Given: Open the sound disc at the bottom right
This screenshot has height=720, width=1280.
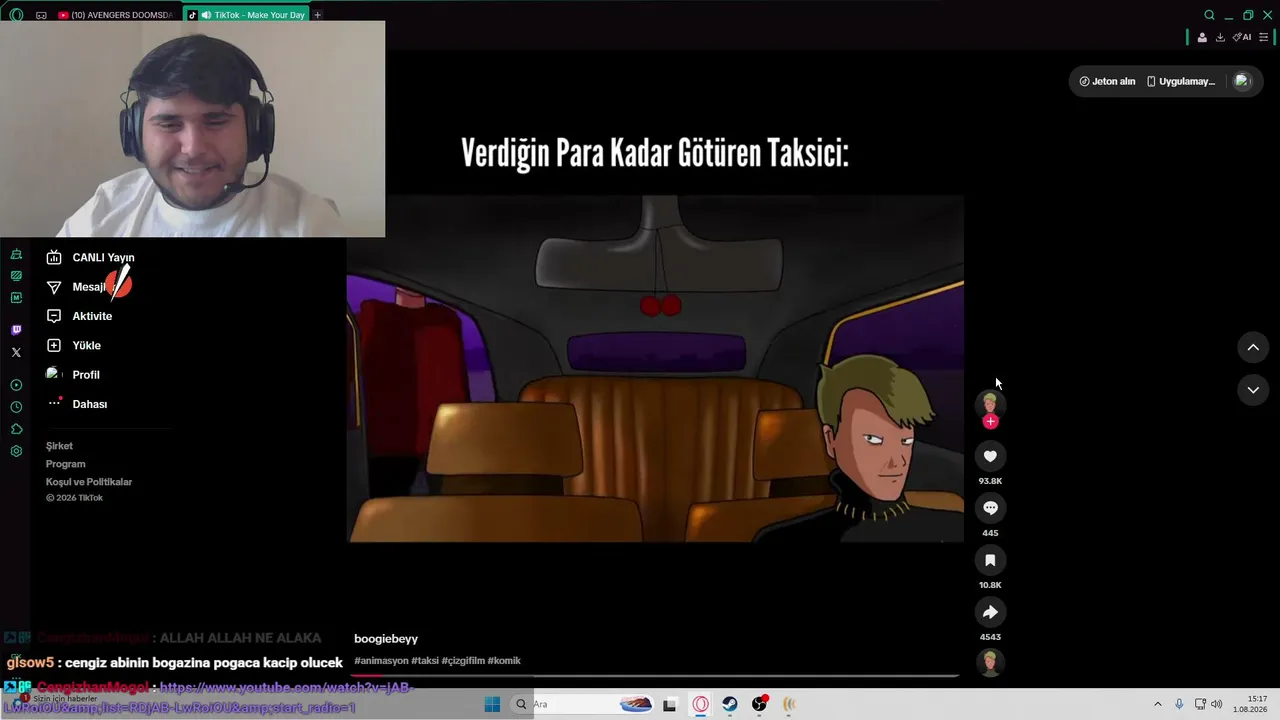Looking at the screenshot, I should click(990, 662).
